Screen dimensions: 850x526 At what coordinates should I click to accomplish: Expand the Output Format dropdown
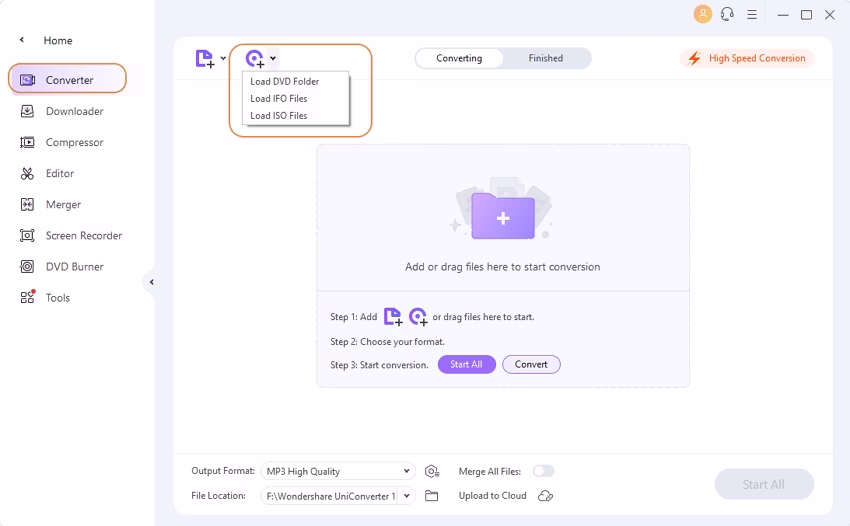(x=407, y=471)
